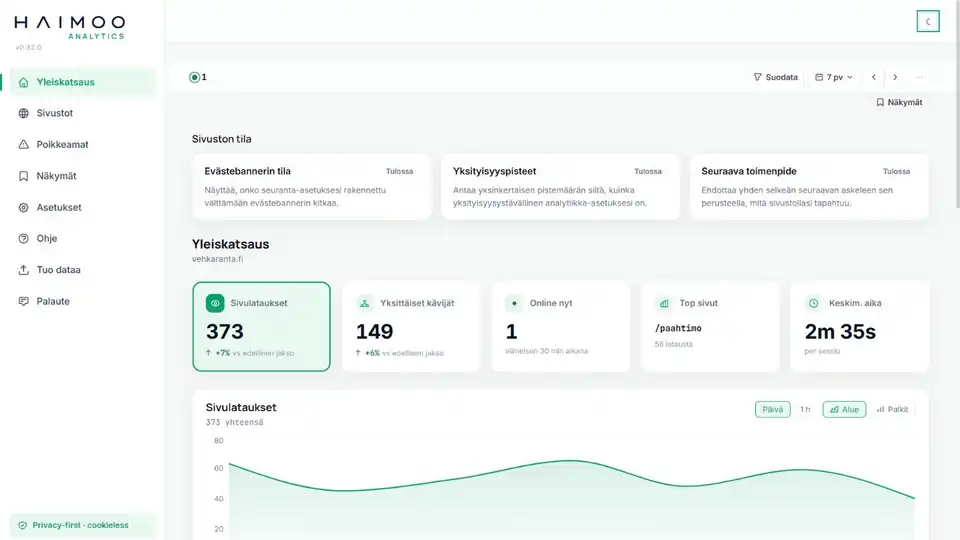The height and width of the screenshot is (540, 960).
Task: Switch chart granularity to 1 h
Action: [805, 410]
